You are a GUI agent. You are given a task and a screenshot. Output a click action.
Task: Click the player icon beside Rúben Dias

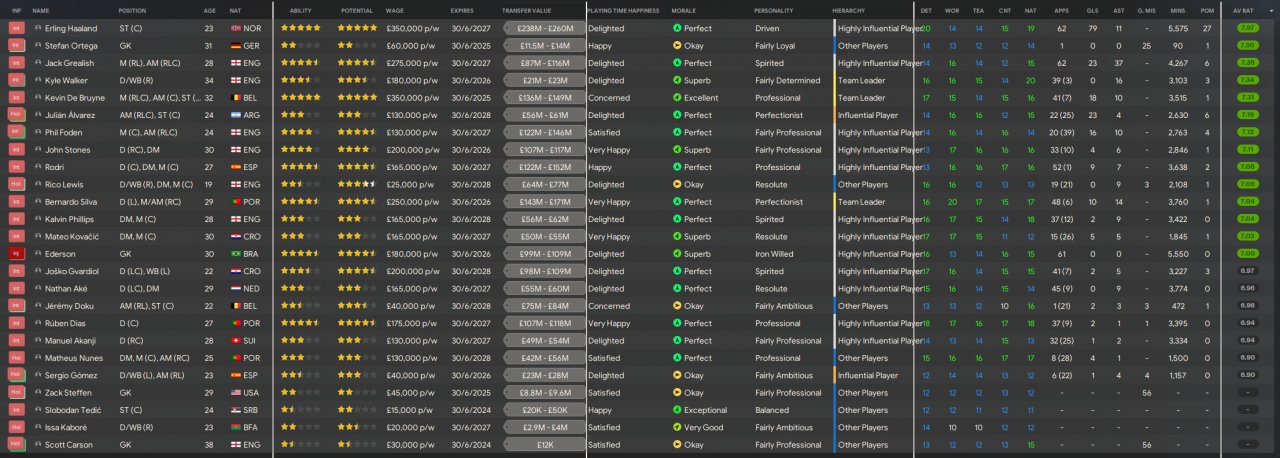pos(38,323)
